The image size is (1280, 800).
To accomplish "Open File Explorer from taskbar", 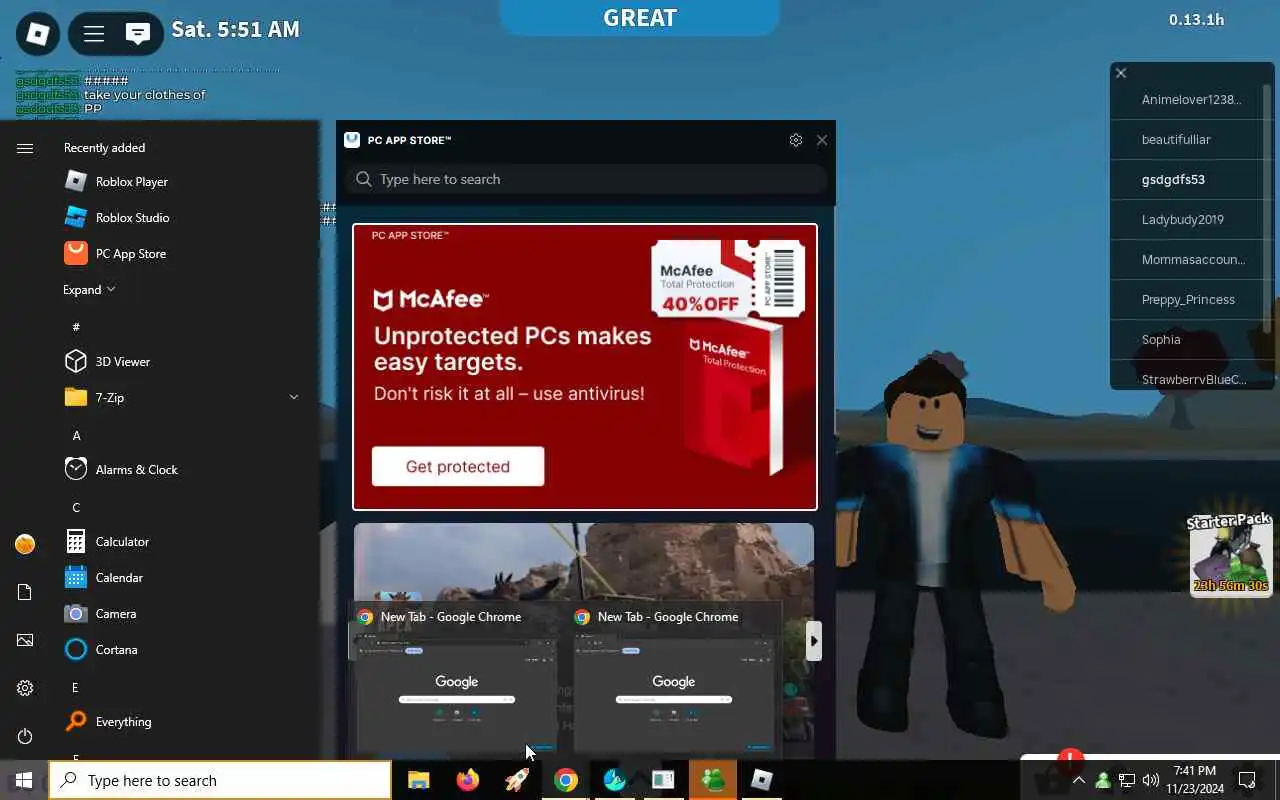I will click(418, 780).
